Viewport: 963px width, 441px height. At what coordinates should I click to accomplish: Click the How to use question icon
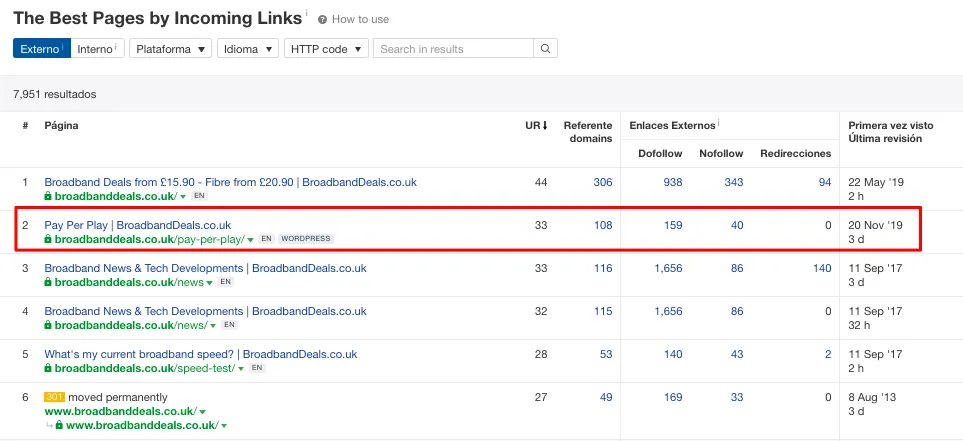pos(322,20)
